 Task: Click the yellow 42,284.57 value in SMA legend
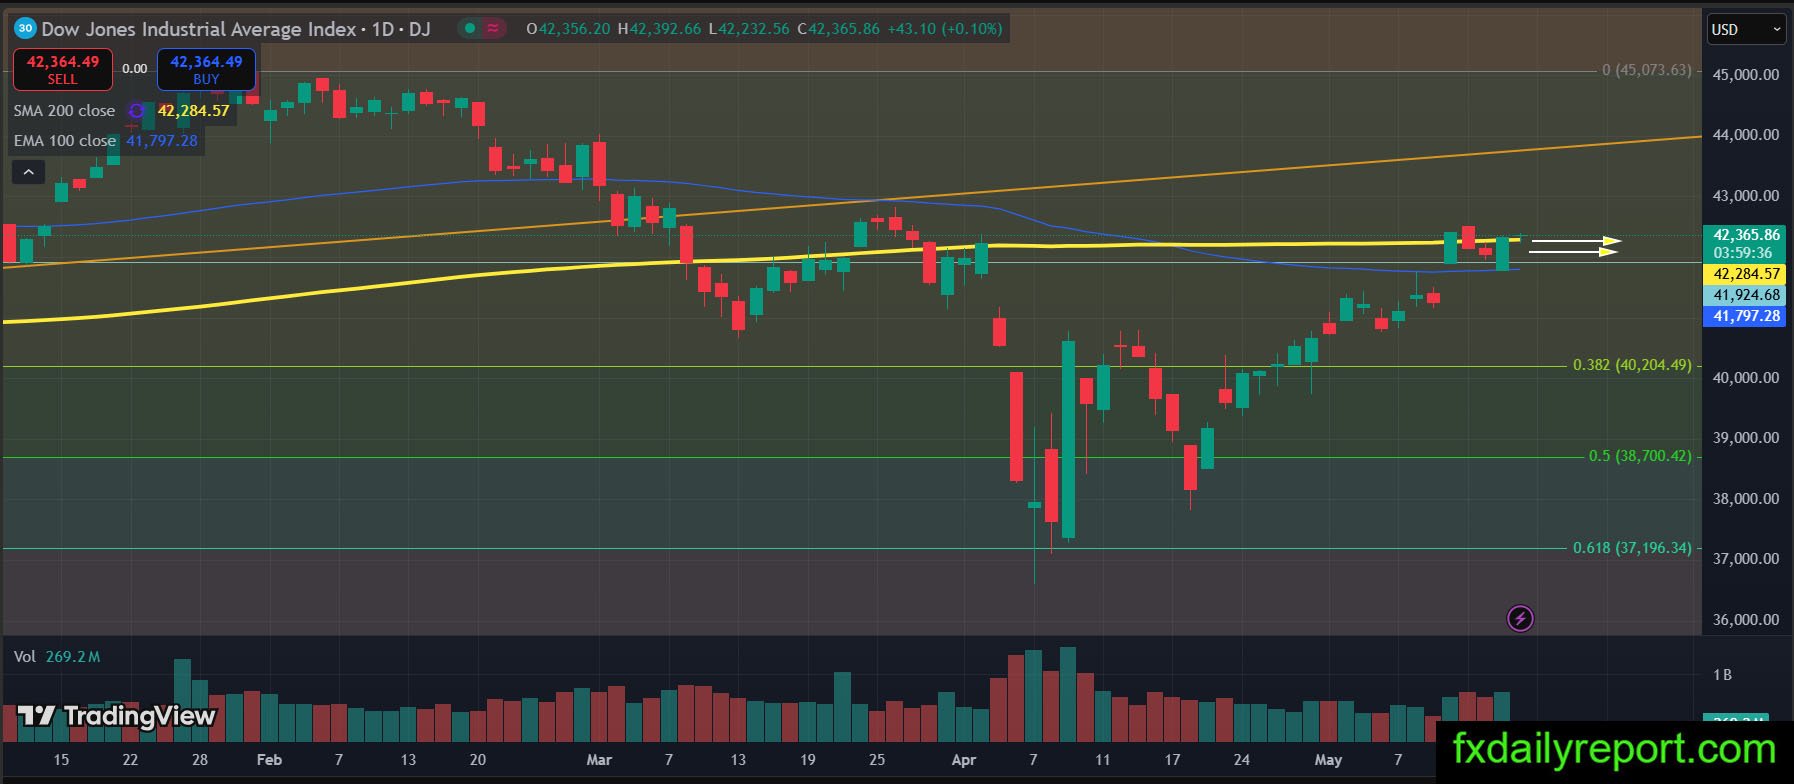point(194,111)
